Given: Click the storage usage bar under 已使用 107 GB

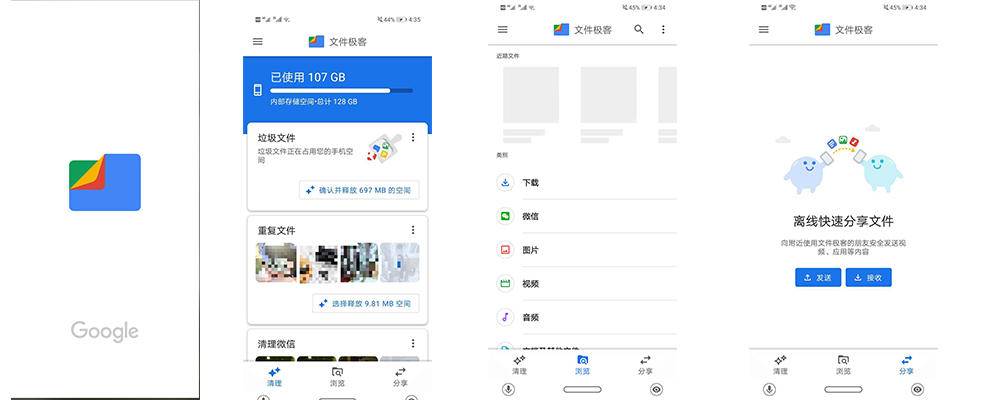Looking at the screenshot, I should pos(341,91).
